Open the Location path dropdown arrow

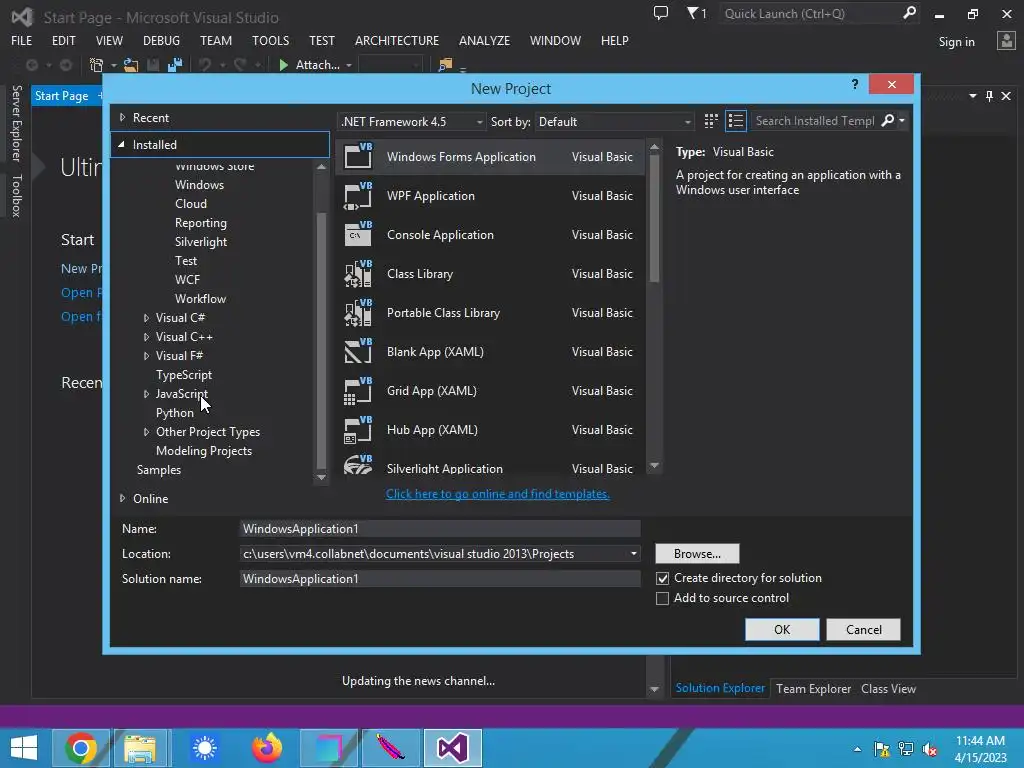[633, 554]
